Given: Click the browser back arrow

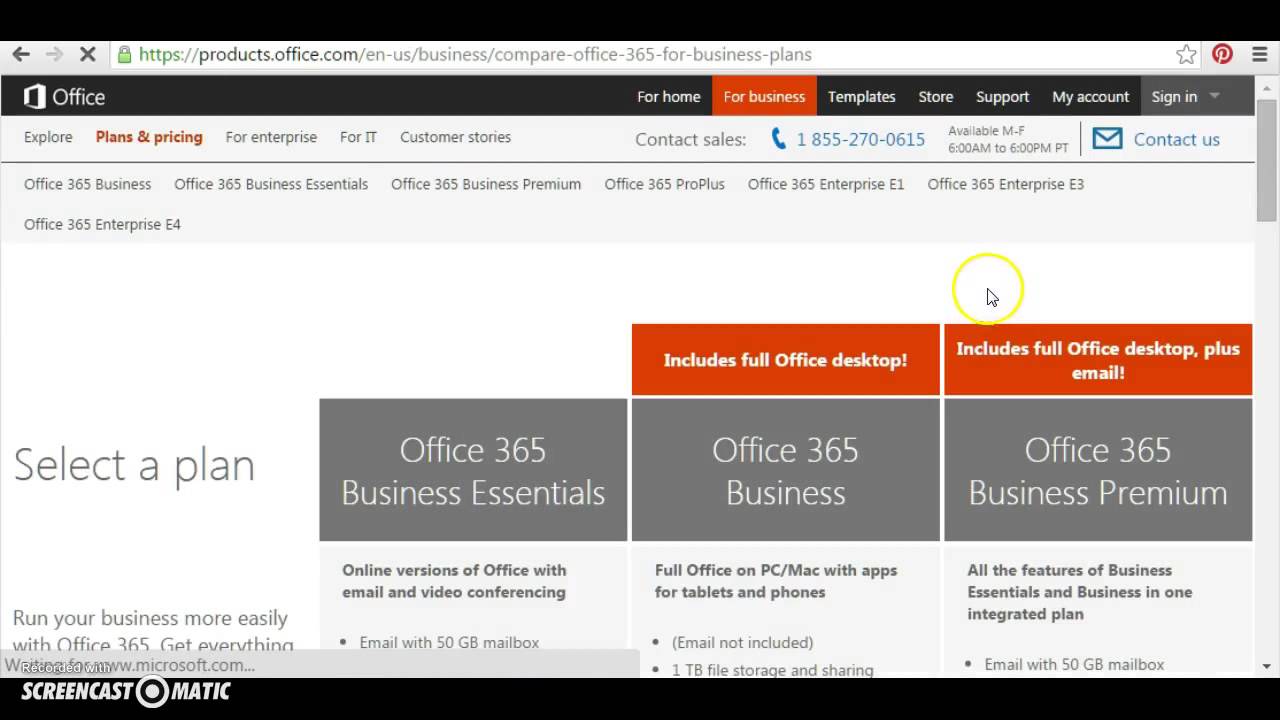Looking at the screenshot, I should click(x=21, y=54).
